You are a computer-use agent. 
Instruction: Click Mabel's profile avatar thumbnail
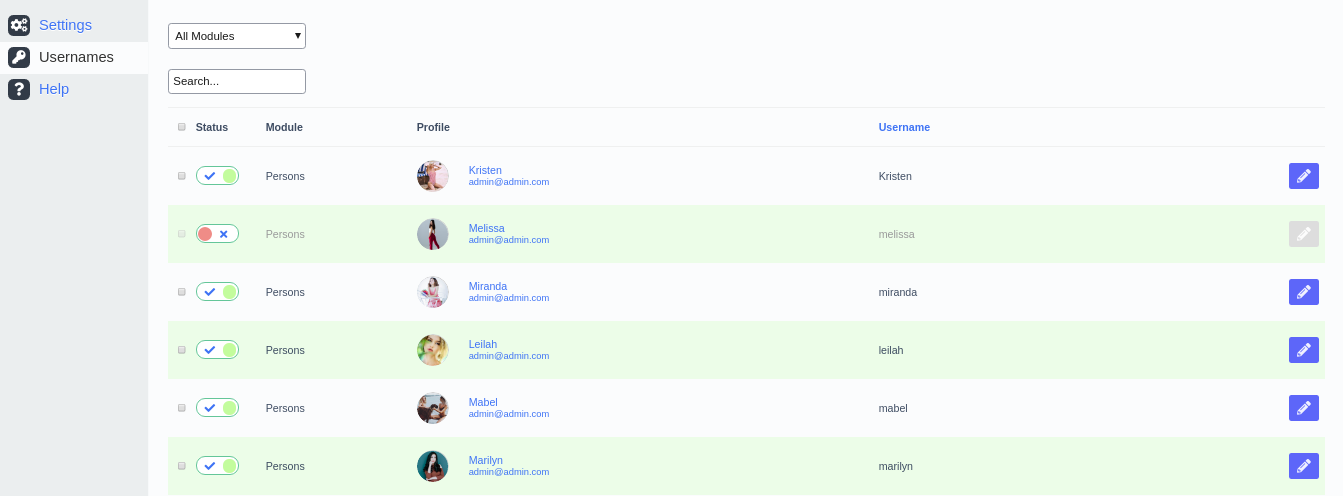point(432,408)
